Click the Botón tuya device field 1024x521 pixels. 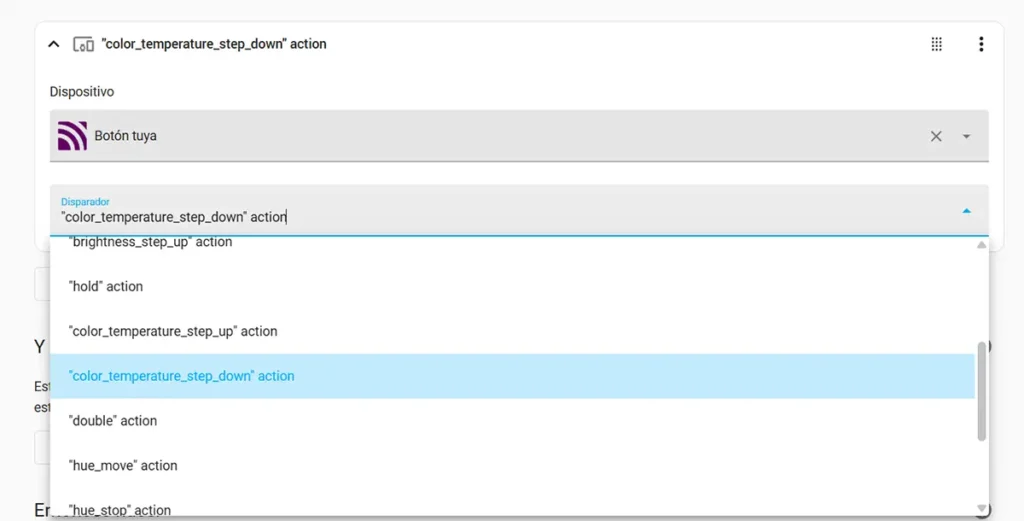coord(500,136)
